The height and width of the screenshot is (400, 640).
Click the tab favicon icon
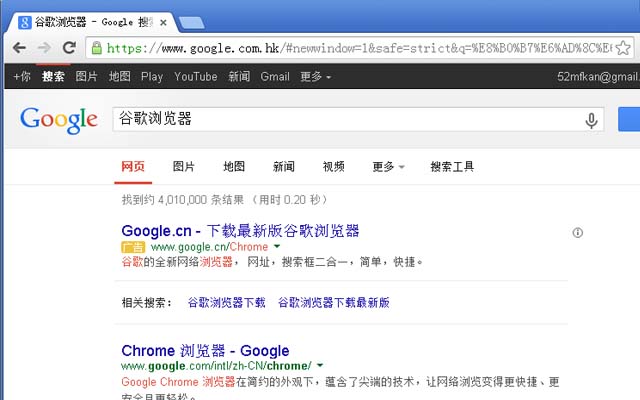coord(24,22)
